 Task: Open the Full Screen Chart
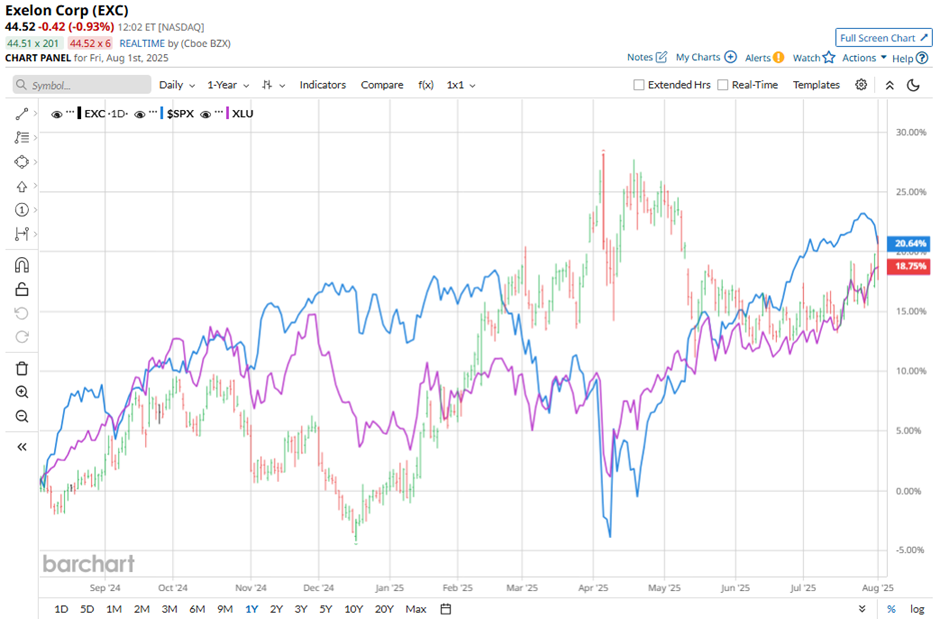coord(884,38)
